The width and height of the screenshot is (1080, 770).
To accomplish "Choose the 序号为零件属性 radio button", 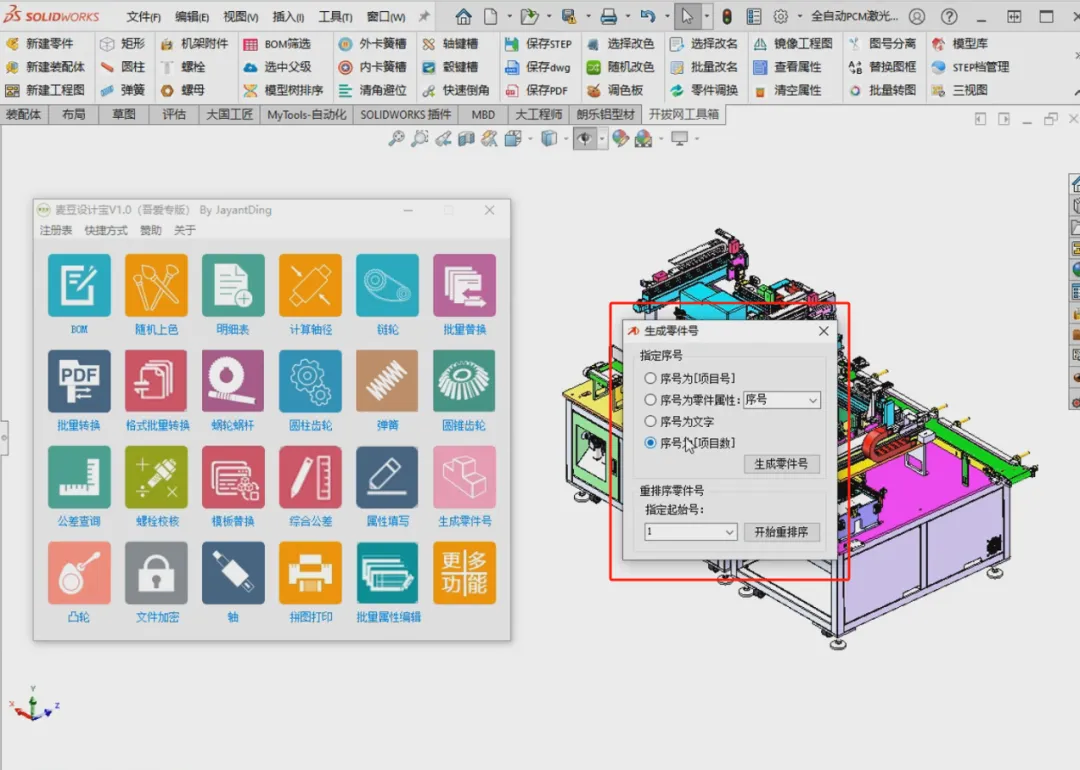I will coord(650,399).
